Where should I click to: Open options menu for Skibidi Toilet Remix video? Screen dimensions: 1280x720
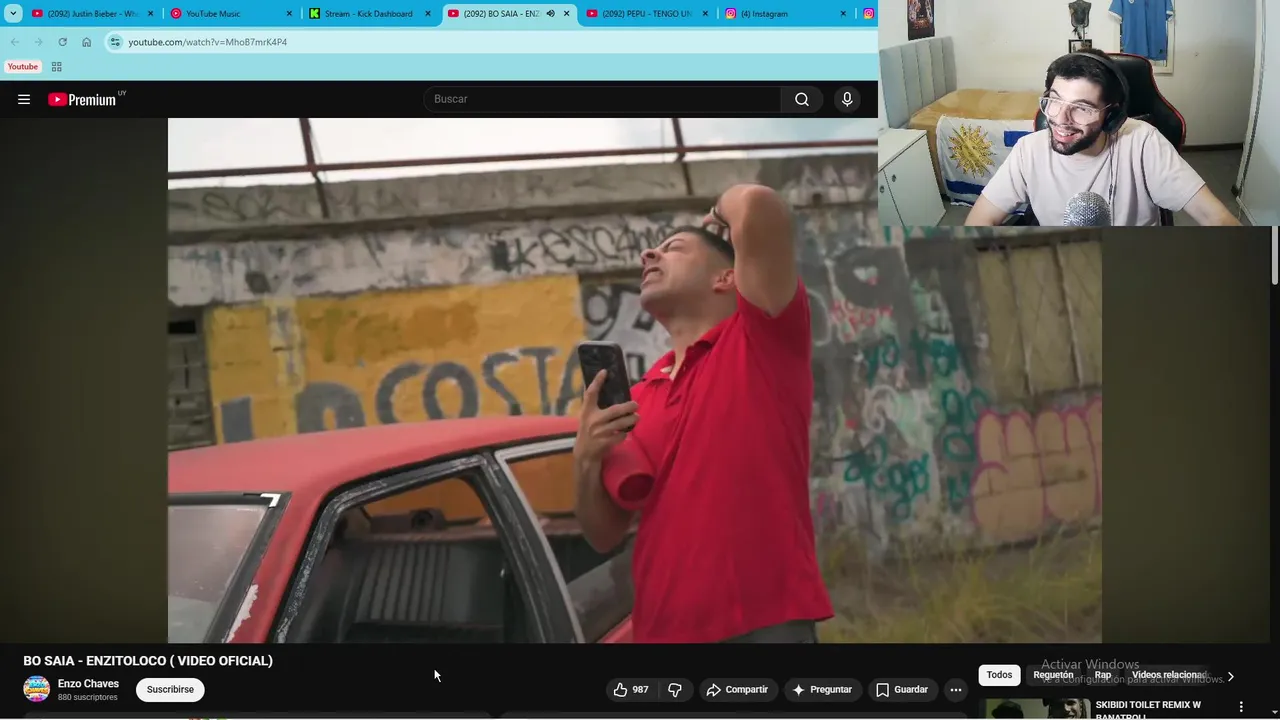click(x=1242, y=706)
